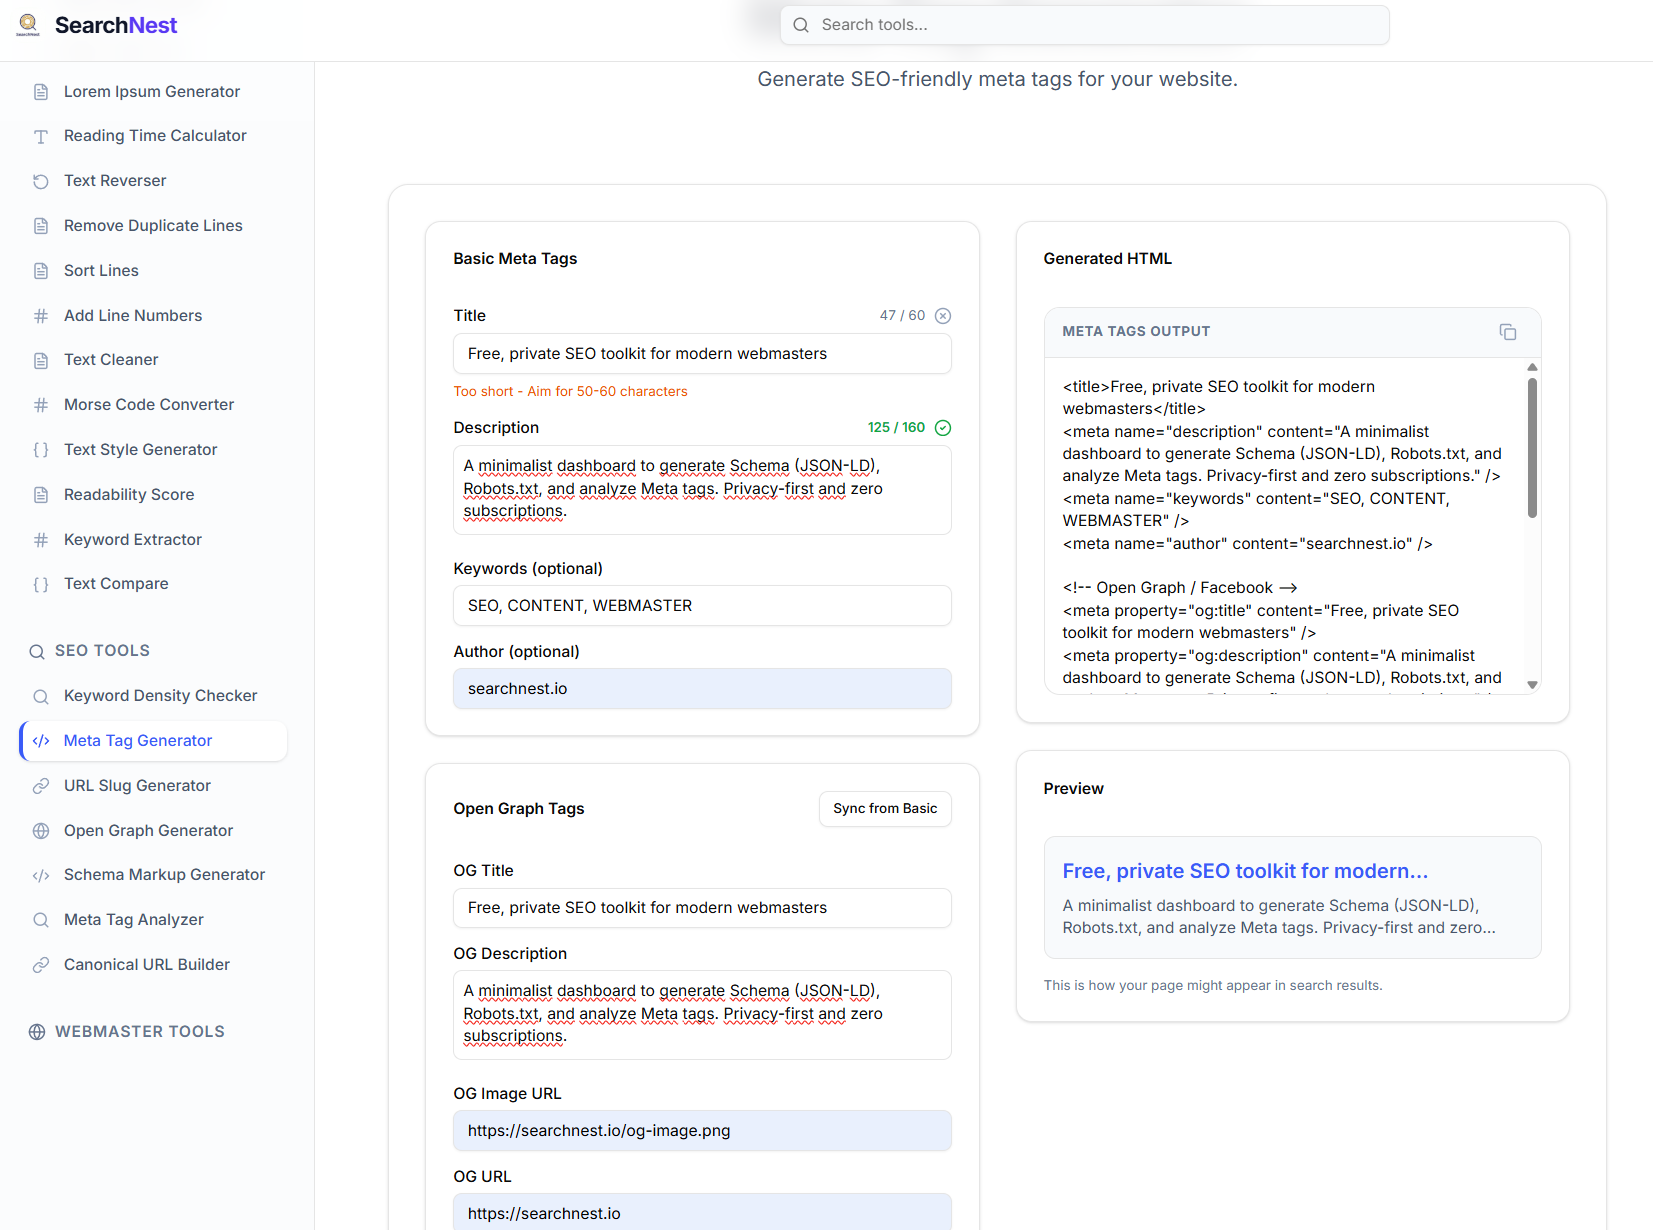Click the search magnifier icon
1653x1230 pixels.
click(801, 25)
